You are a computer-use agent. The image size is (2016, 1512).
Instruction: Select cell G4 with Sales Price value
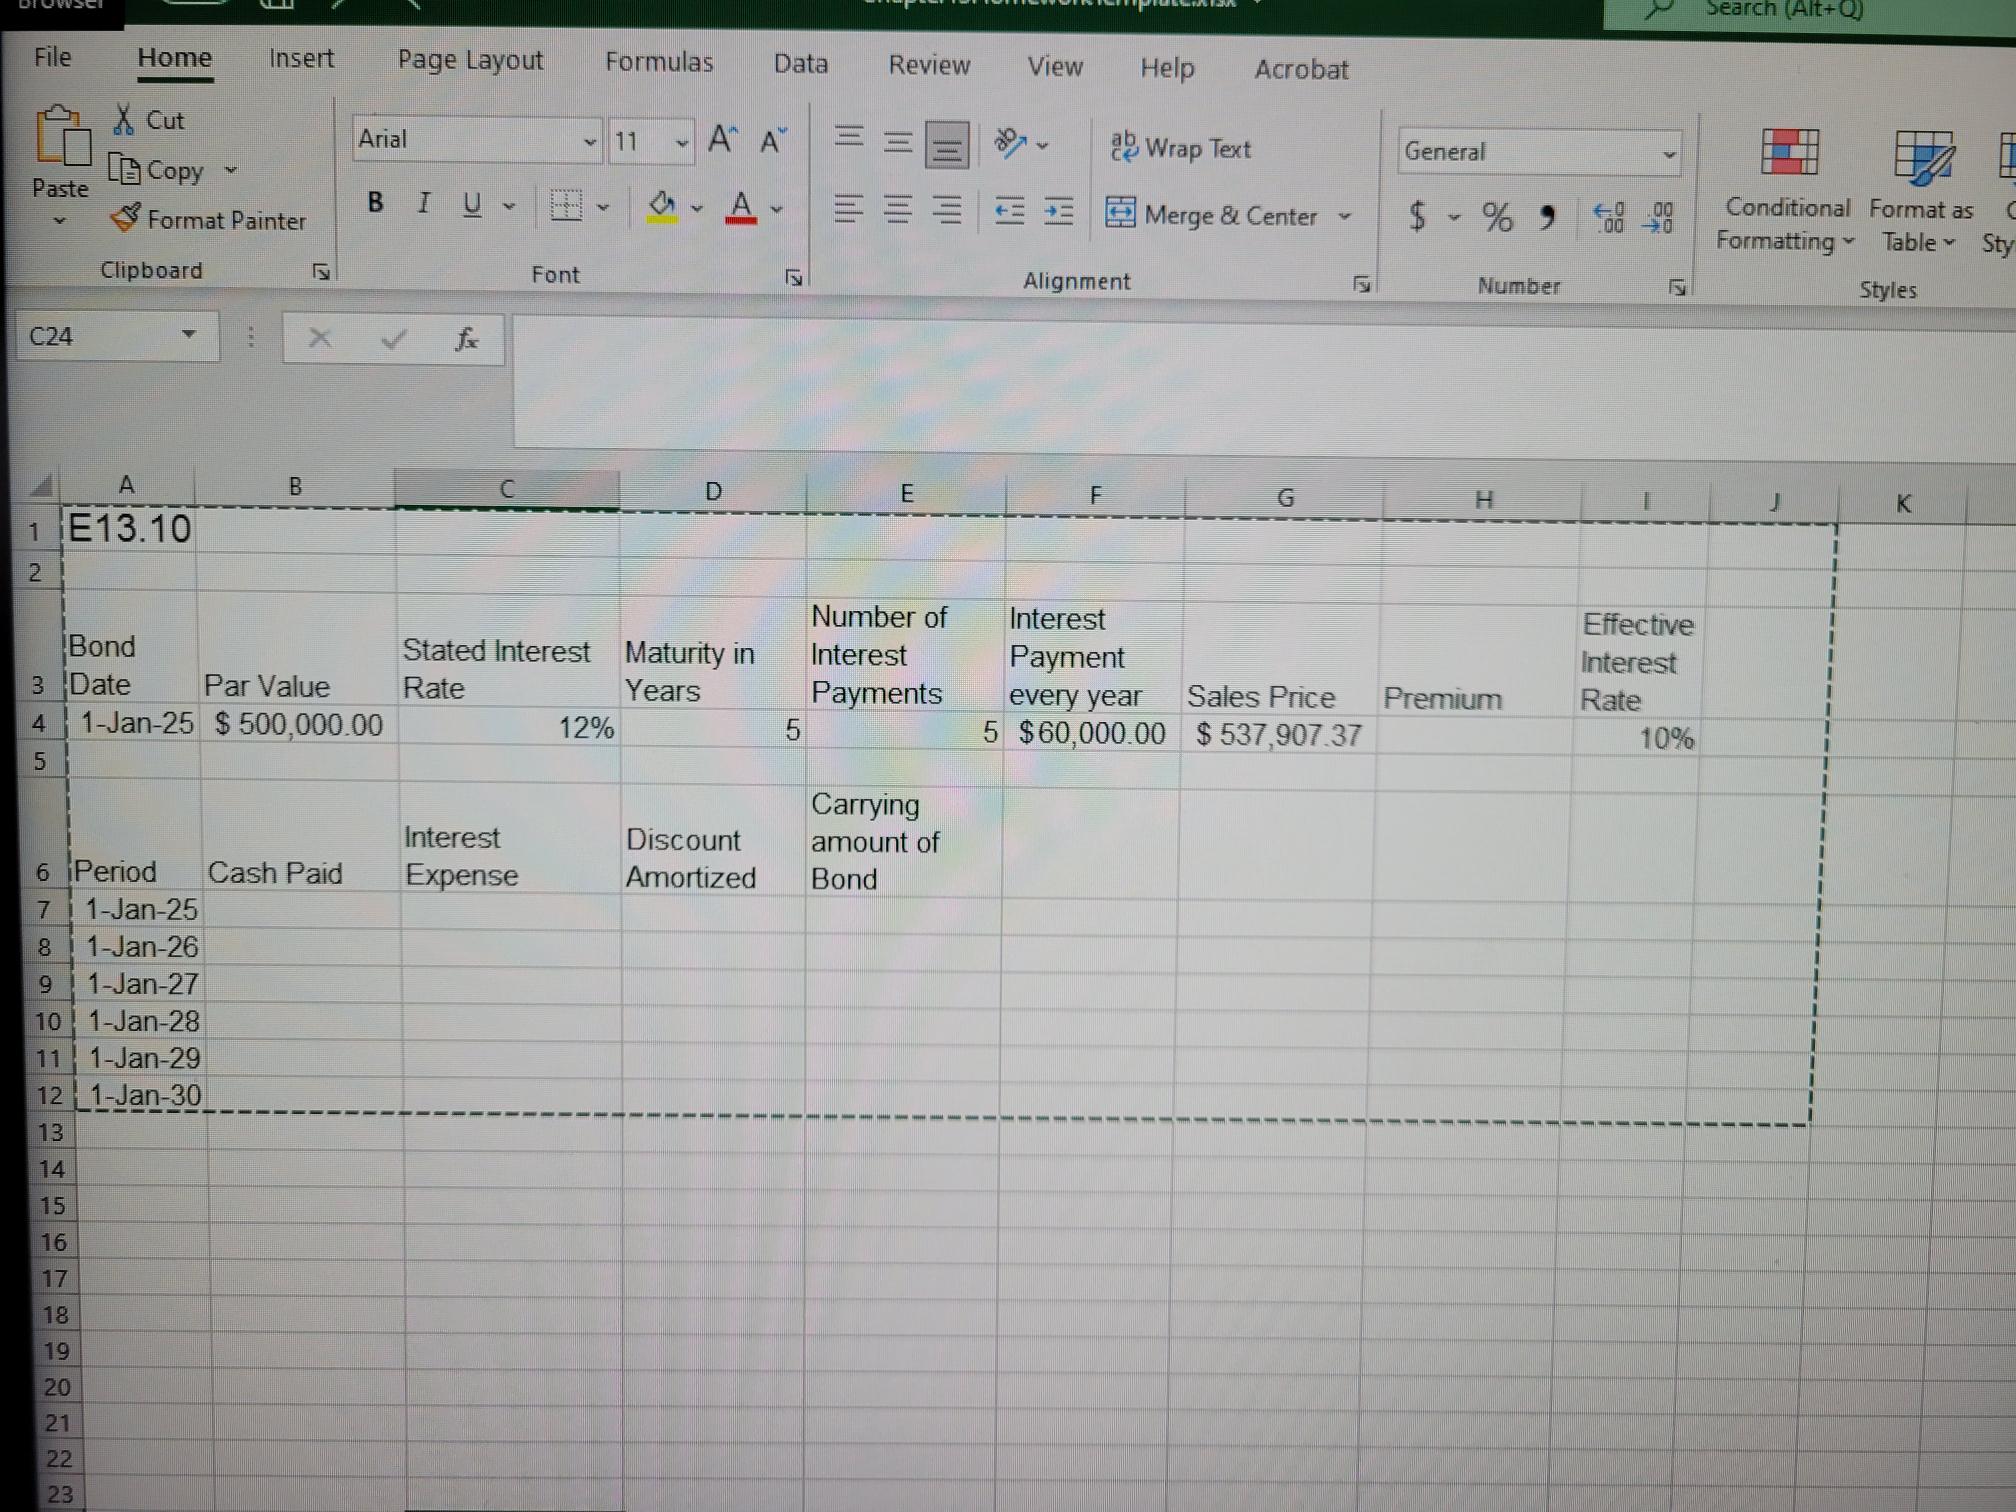click(x=1278, y=735)
